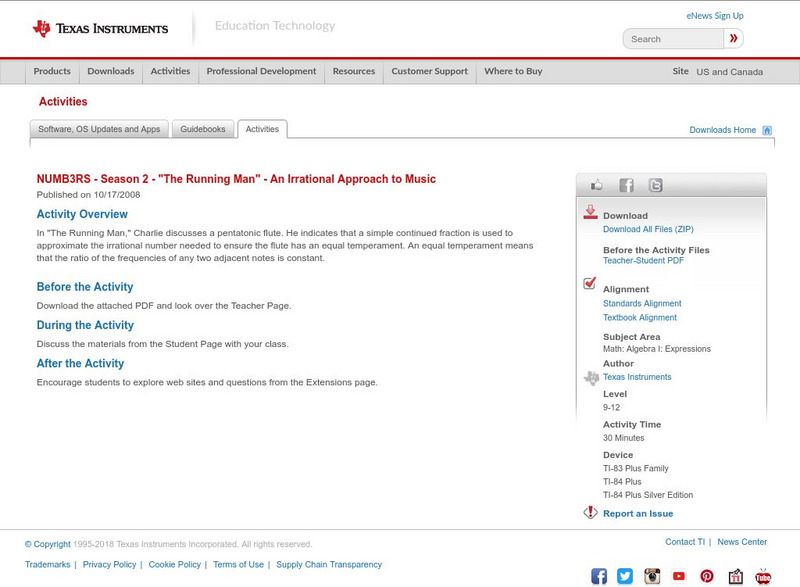
Task: Open the Supply Chain Transparency link
Action: click(x=329, y=565)
